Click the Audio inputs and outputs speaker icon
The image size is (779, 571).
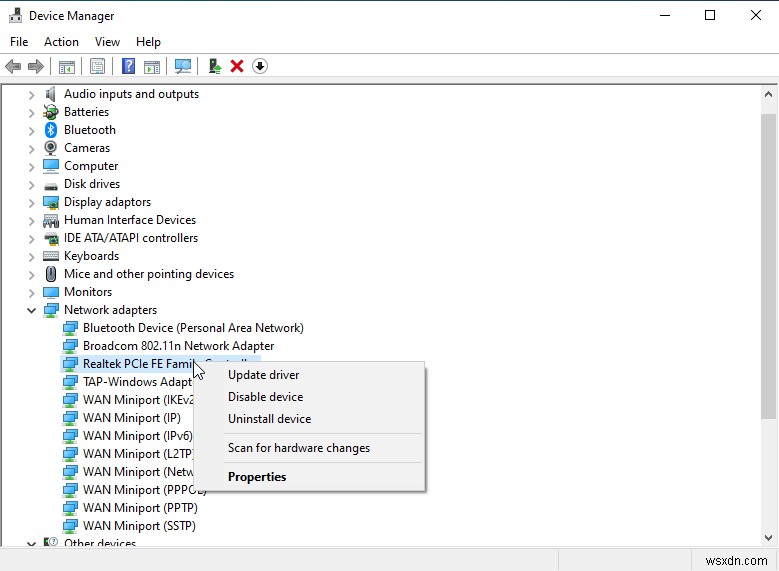51,94
